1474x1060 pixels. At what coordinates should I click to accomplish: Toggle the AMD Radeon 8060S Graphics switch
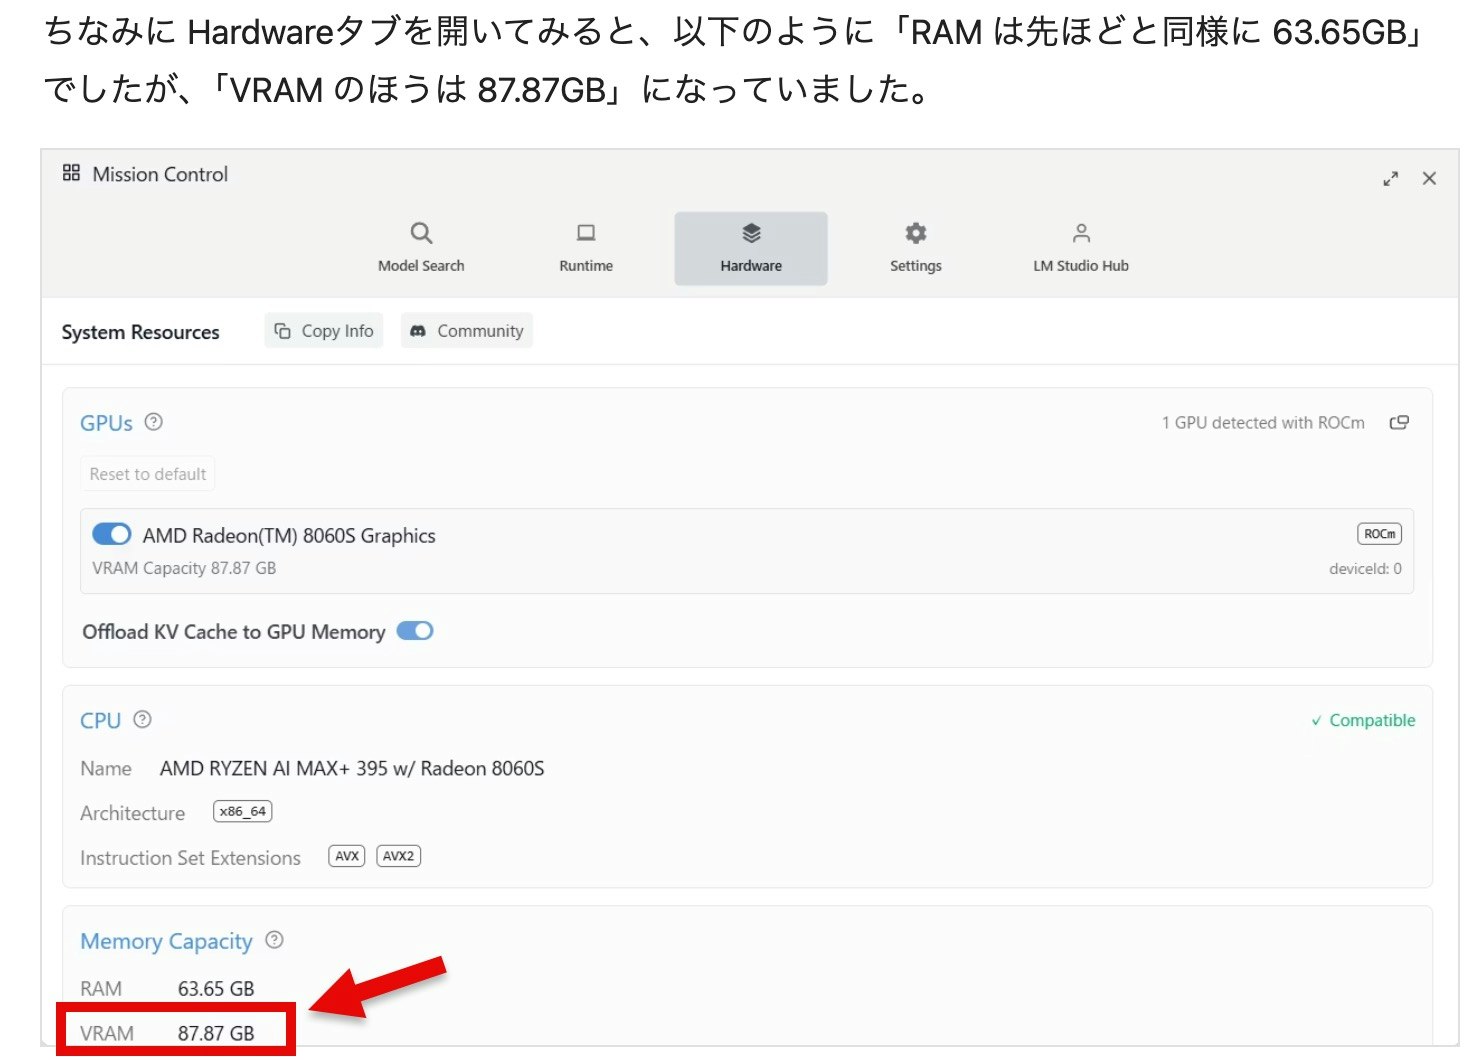click(x=112, y=534)
